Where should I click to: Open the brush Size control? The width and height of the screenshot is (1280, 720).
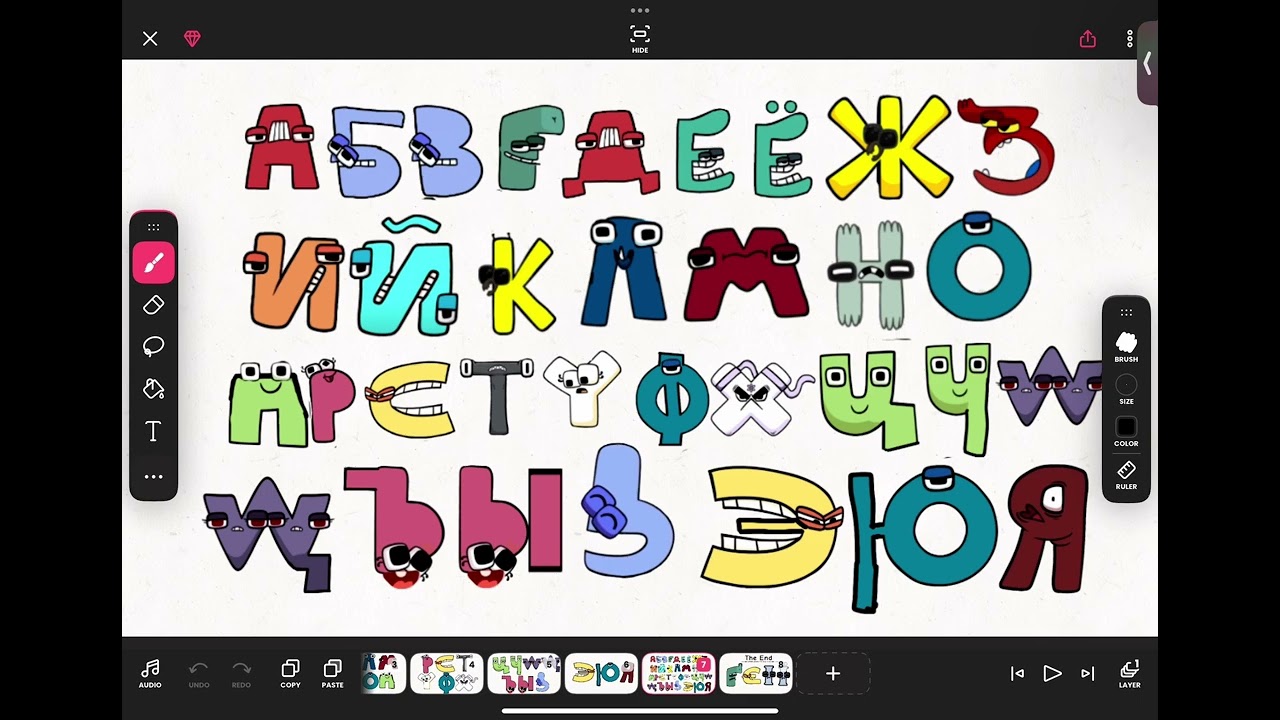pyautogui.click(x=1126, y=389)
